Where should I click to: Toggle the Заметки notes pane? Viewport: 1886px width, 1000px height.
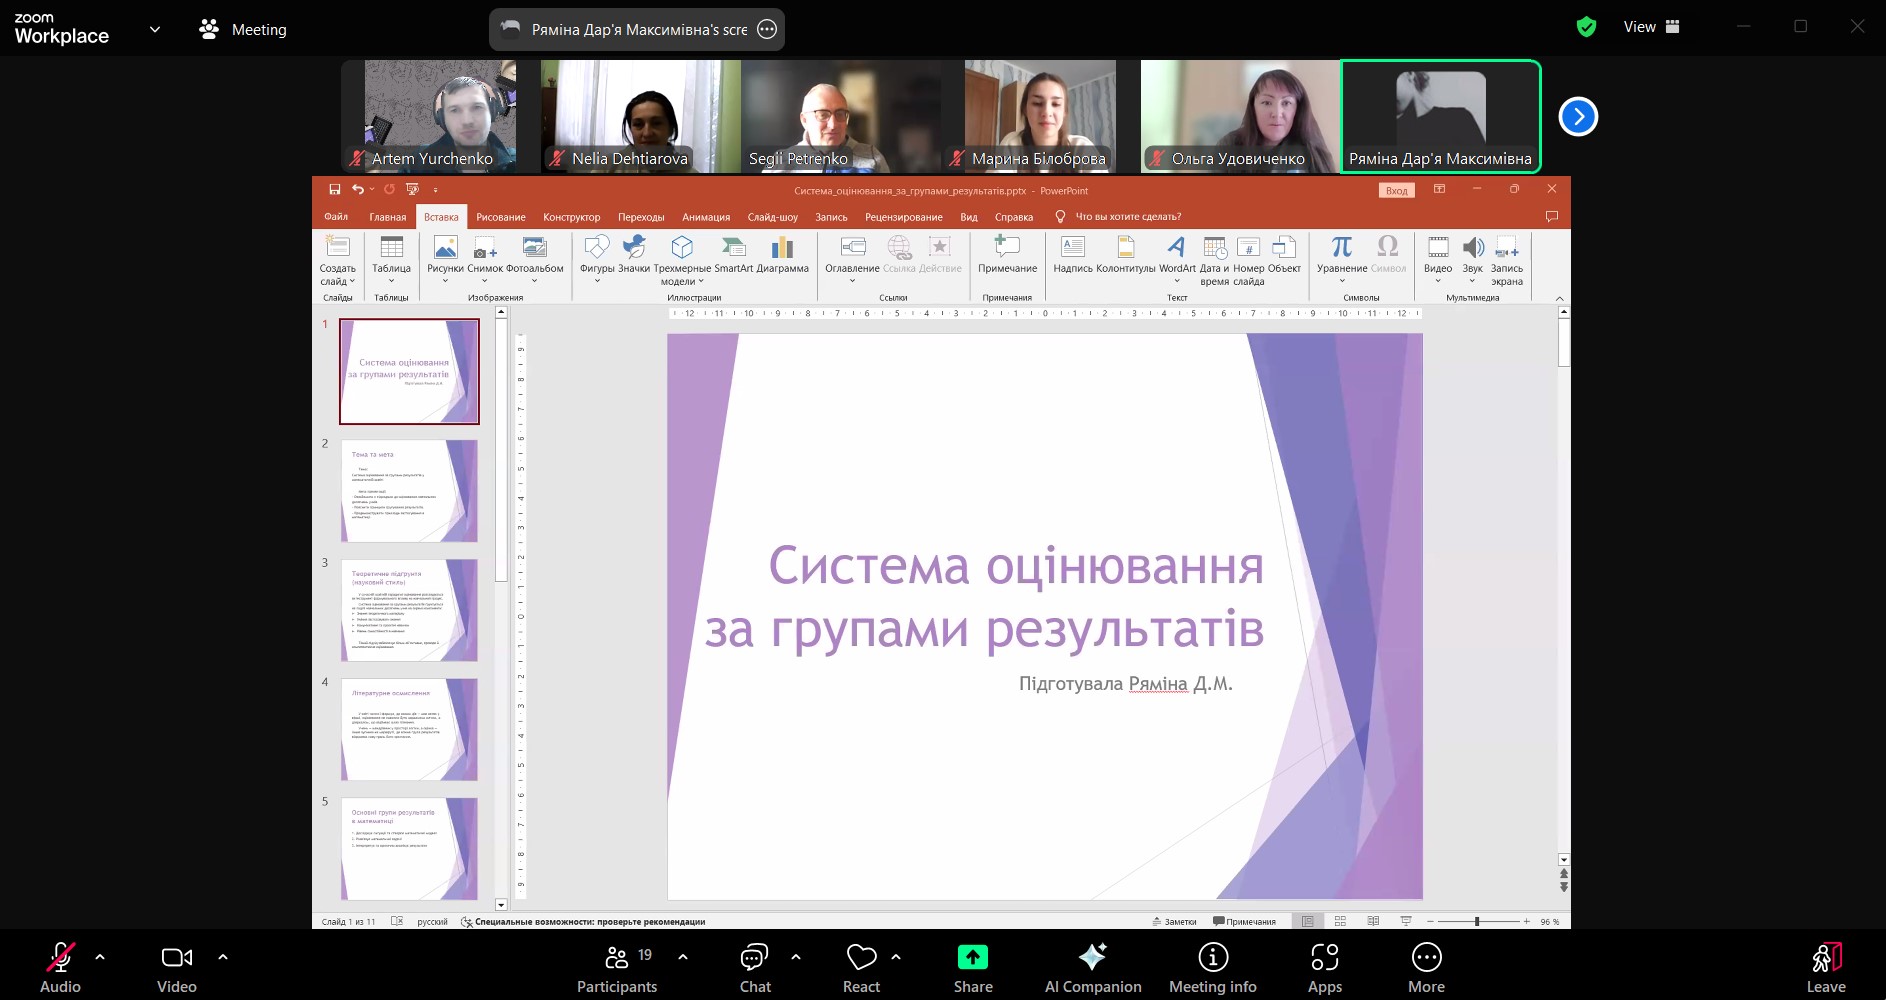tap(1174, 921)
